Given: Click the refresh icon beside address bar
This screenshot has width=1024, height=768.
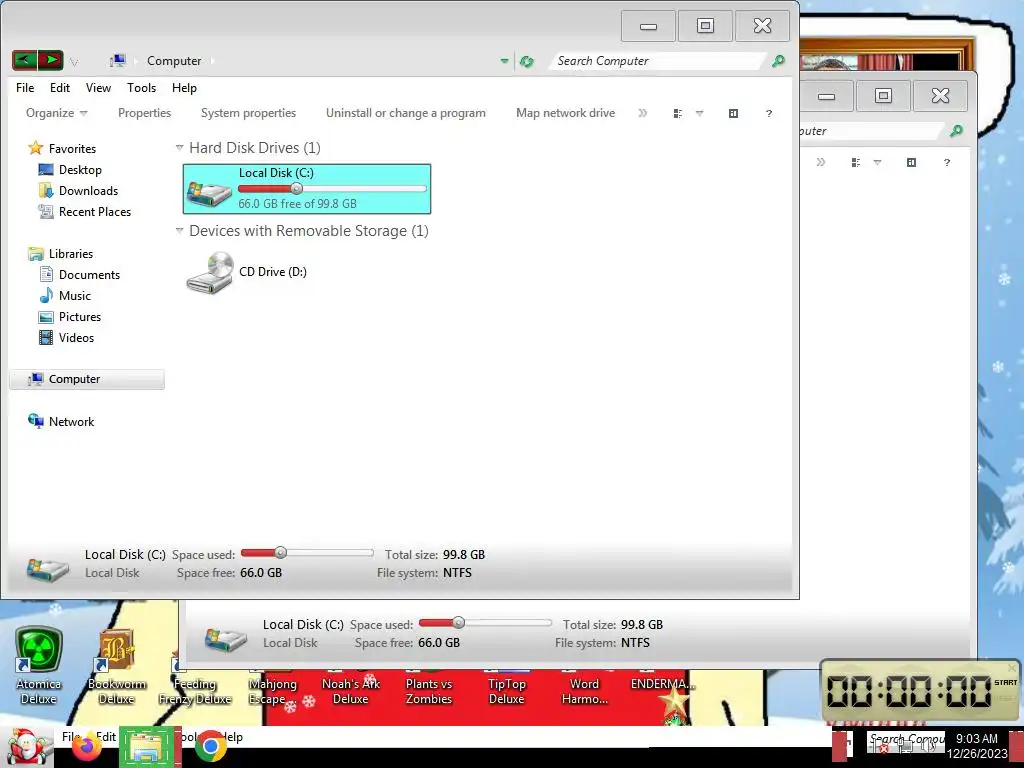Looking at the screenshot, I should [526, 61].
